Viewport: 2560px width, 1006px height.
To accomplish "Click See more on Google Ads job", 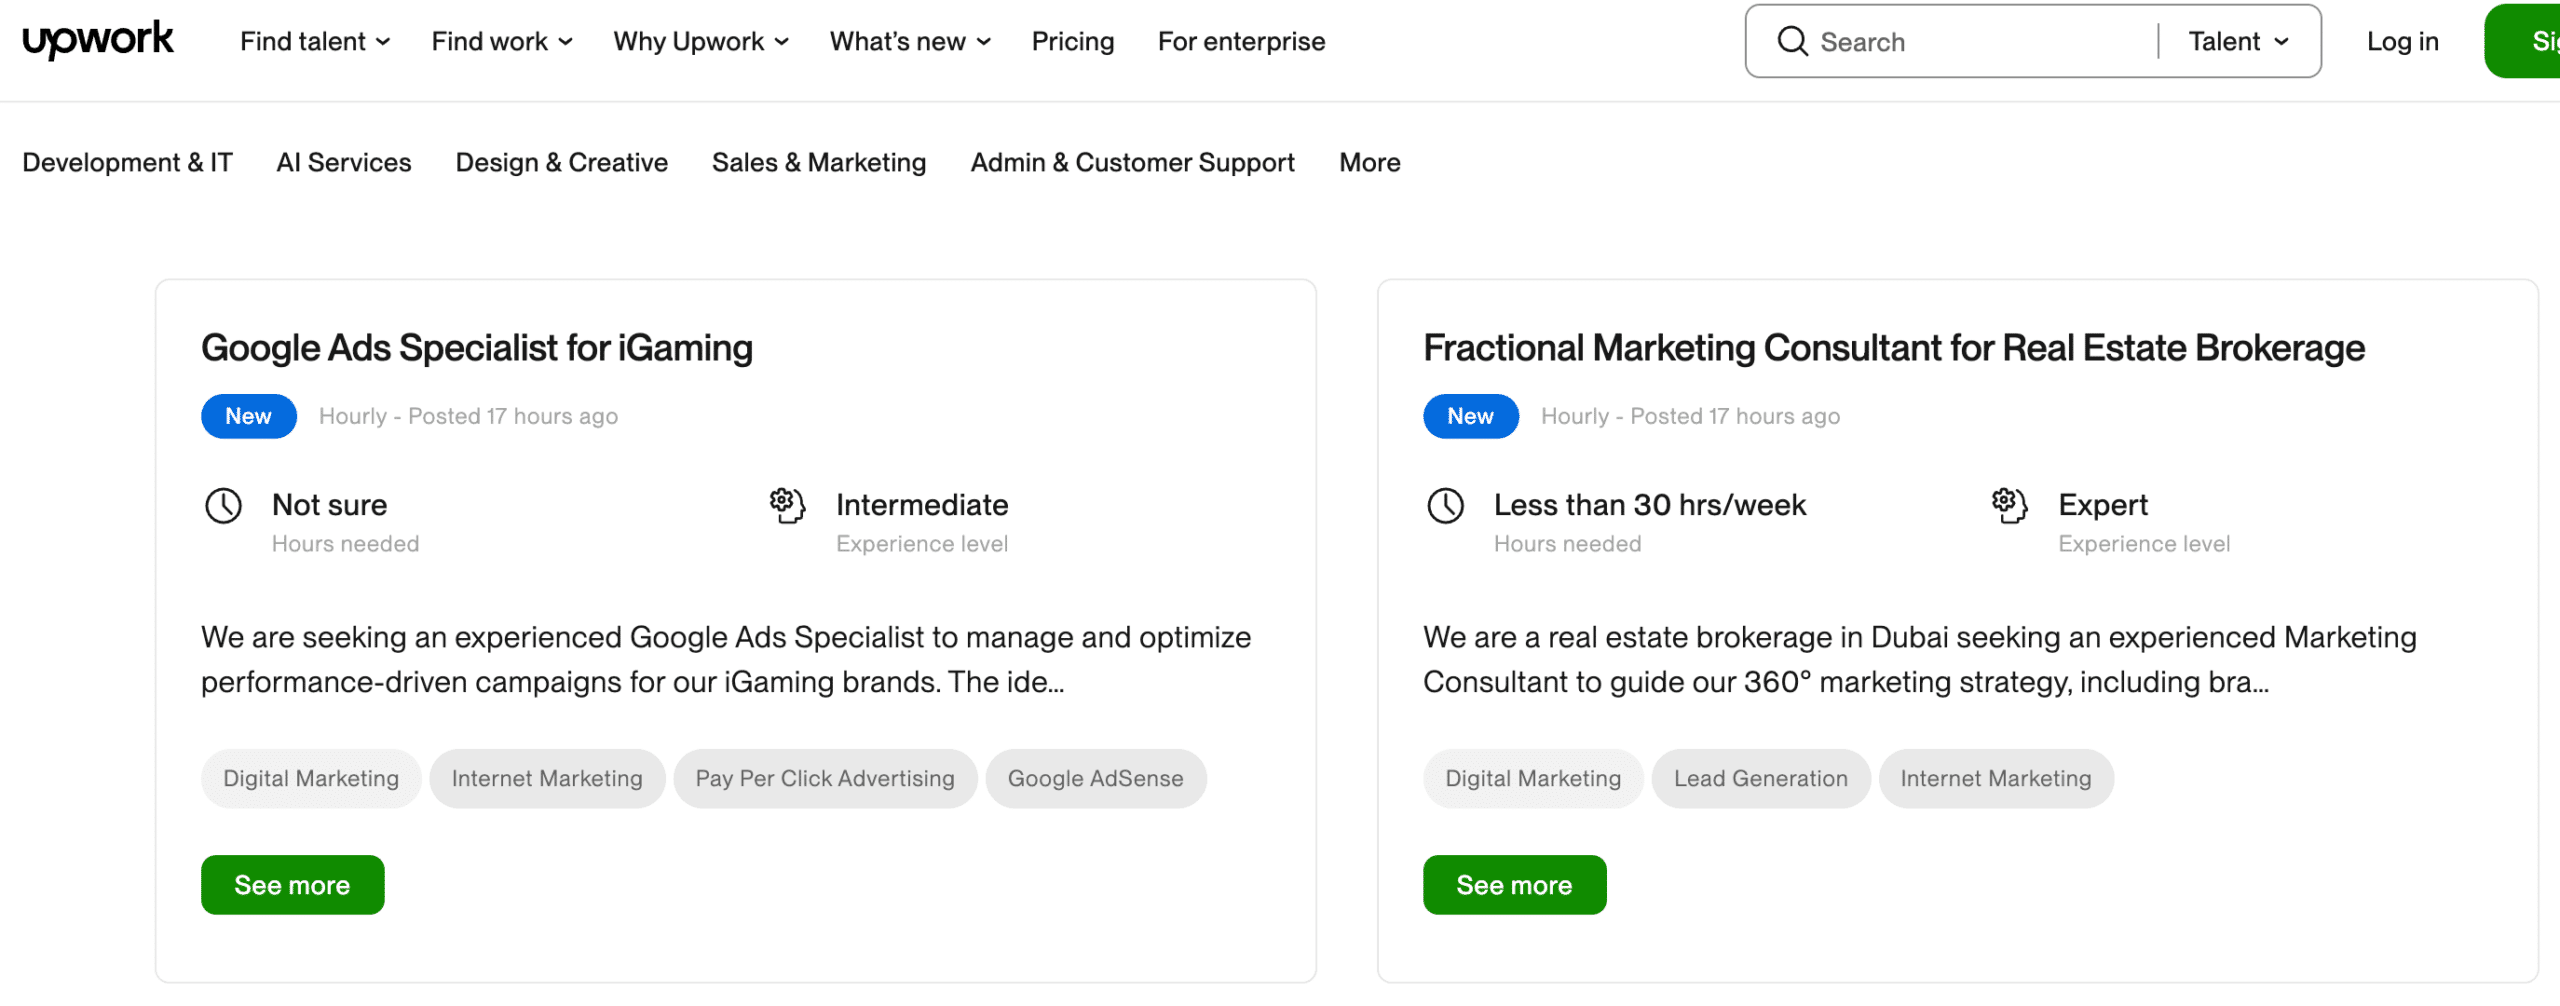I will click(x=292, y=885).
